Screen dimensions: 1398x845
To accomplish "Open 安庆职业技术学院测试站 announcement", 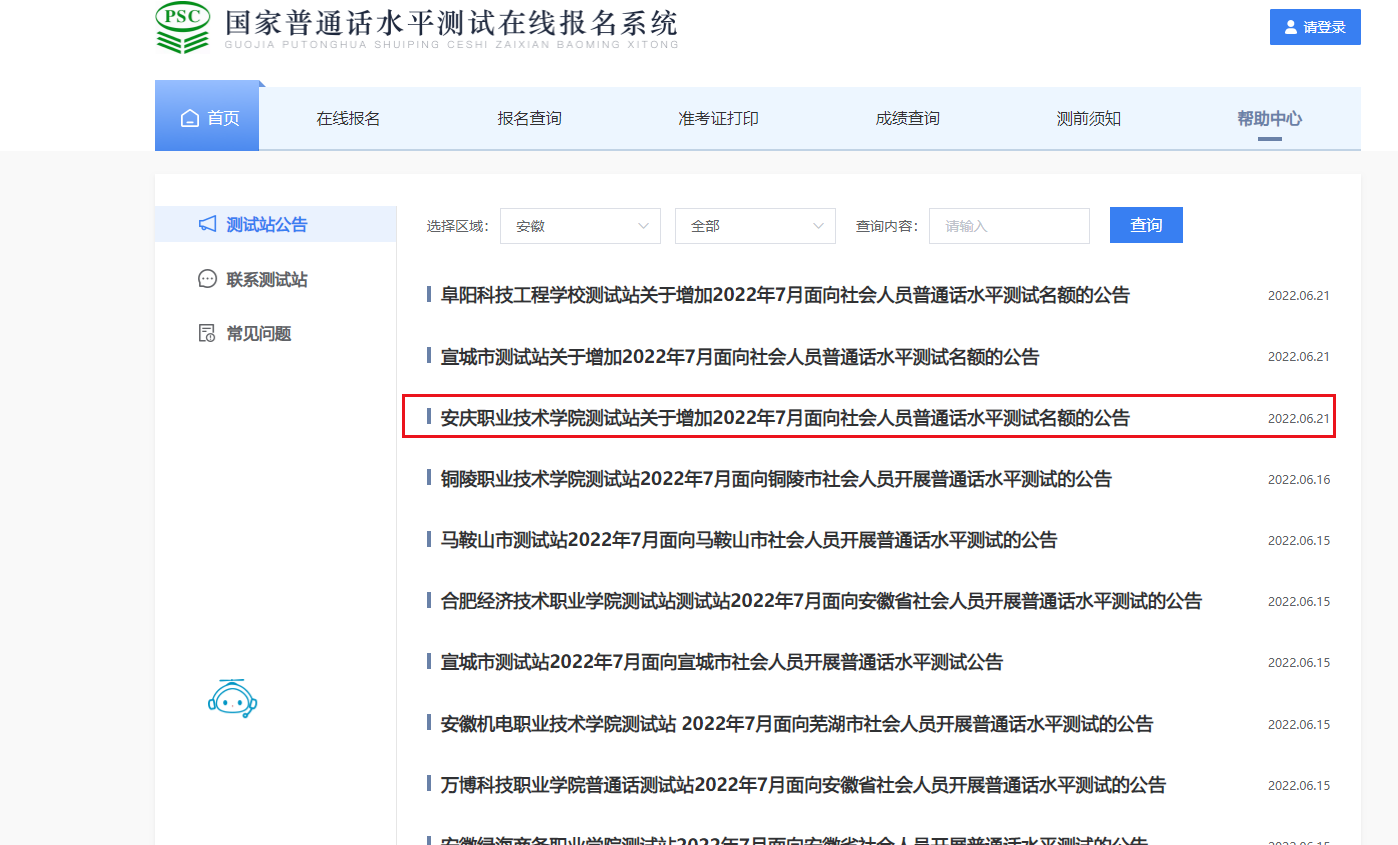I will pyautogui.click(x=785, y=418).
